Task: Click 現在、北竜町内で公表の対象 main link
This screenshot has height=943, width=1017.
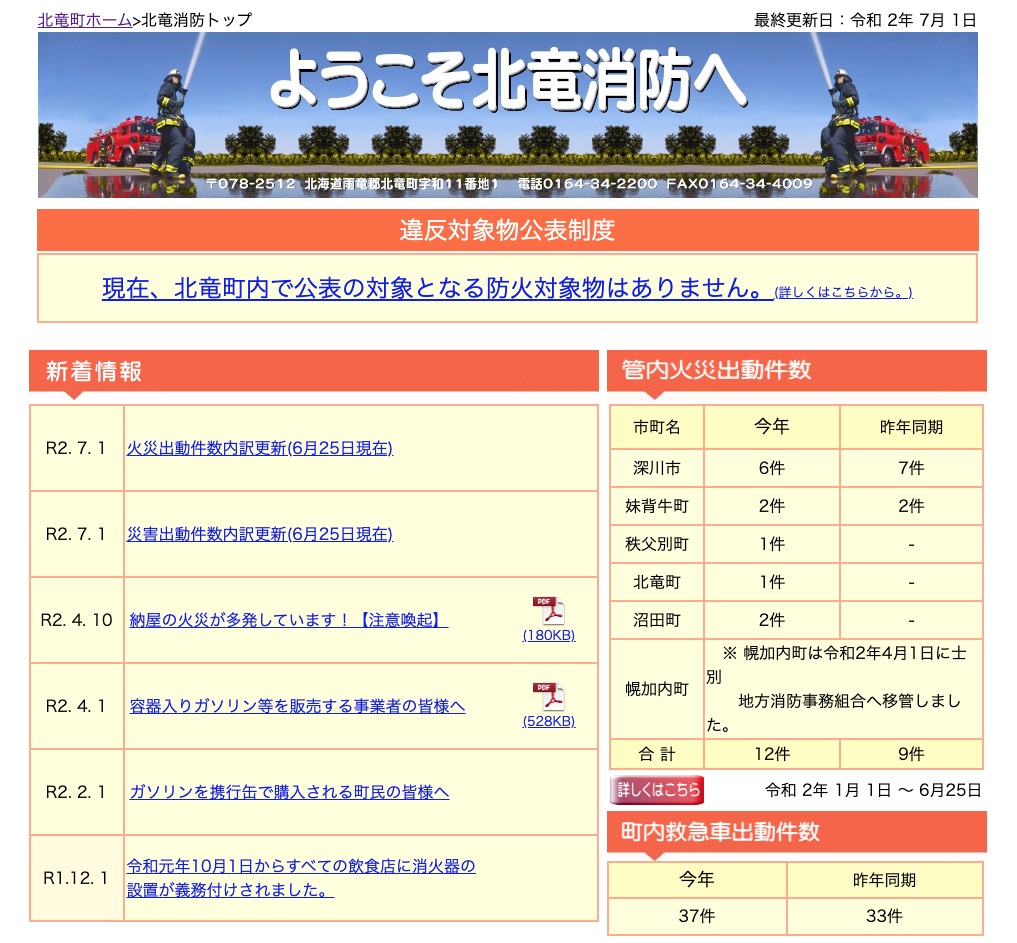Action: (436, 289)
